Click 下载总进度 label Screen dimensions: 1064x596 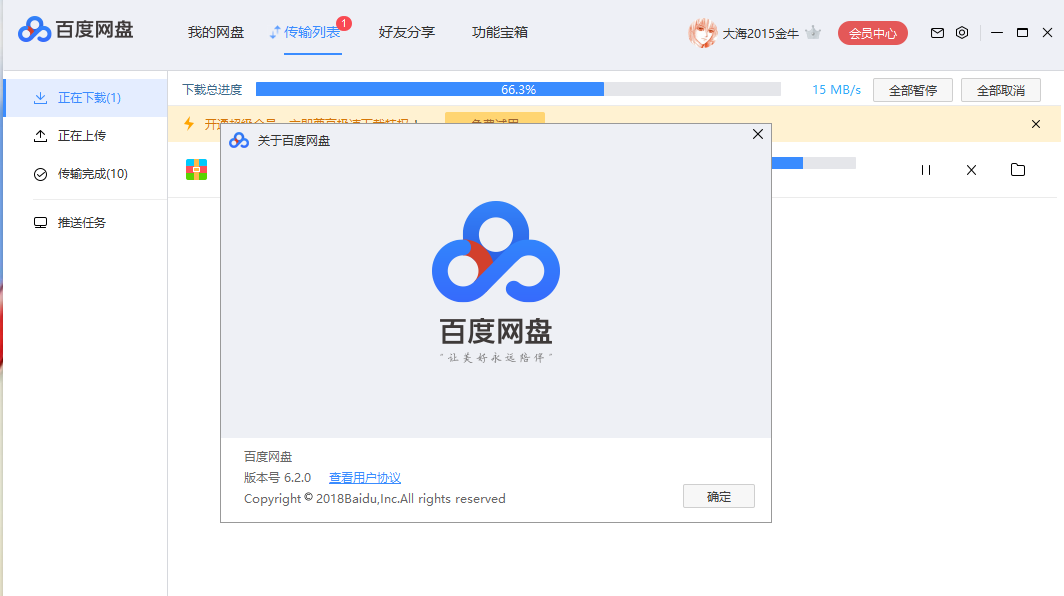[212, 90]
